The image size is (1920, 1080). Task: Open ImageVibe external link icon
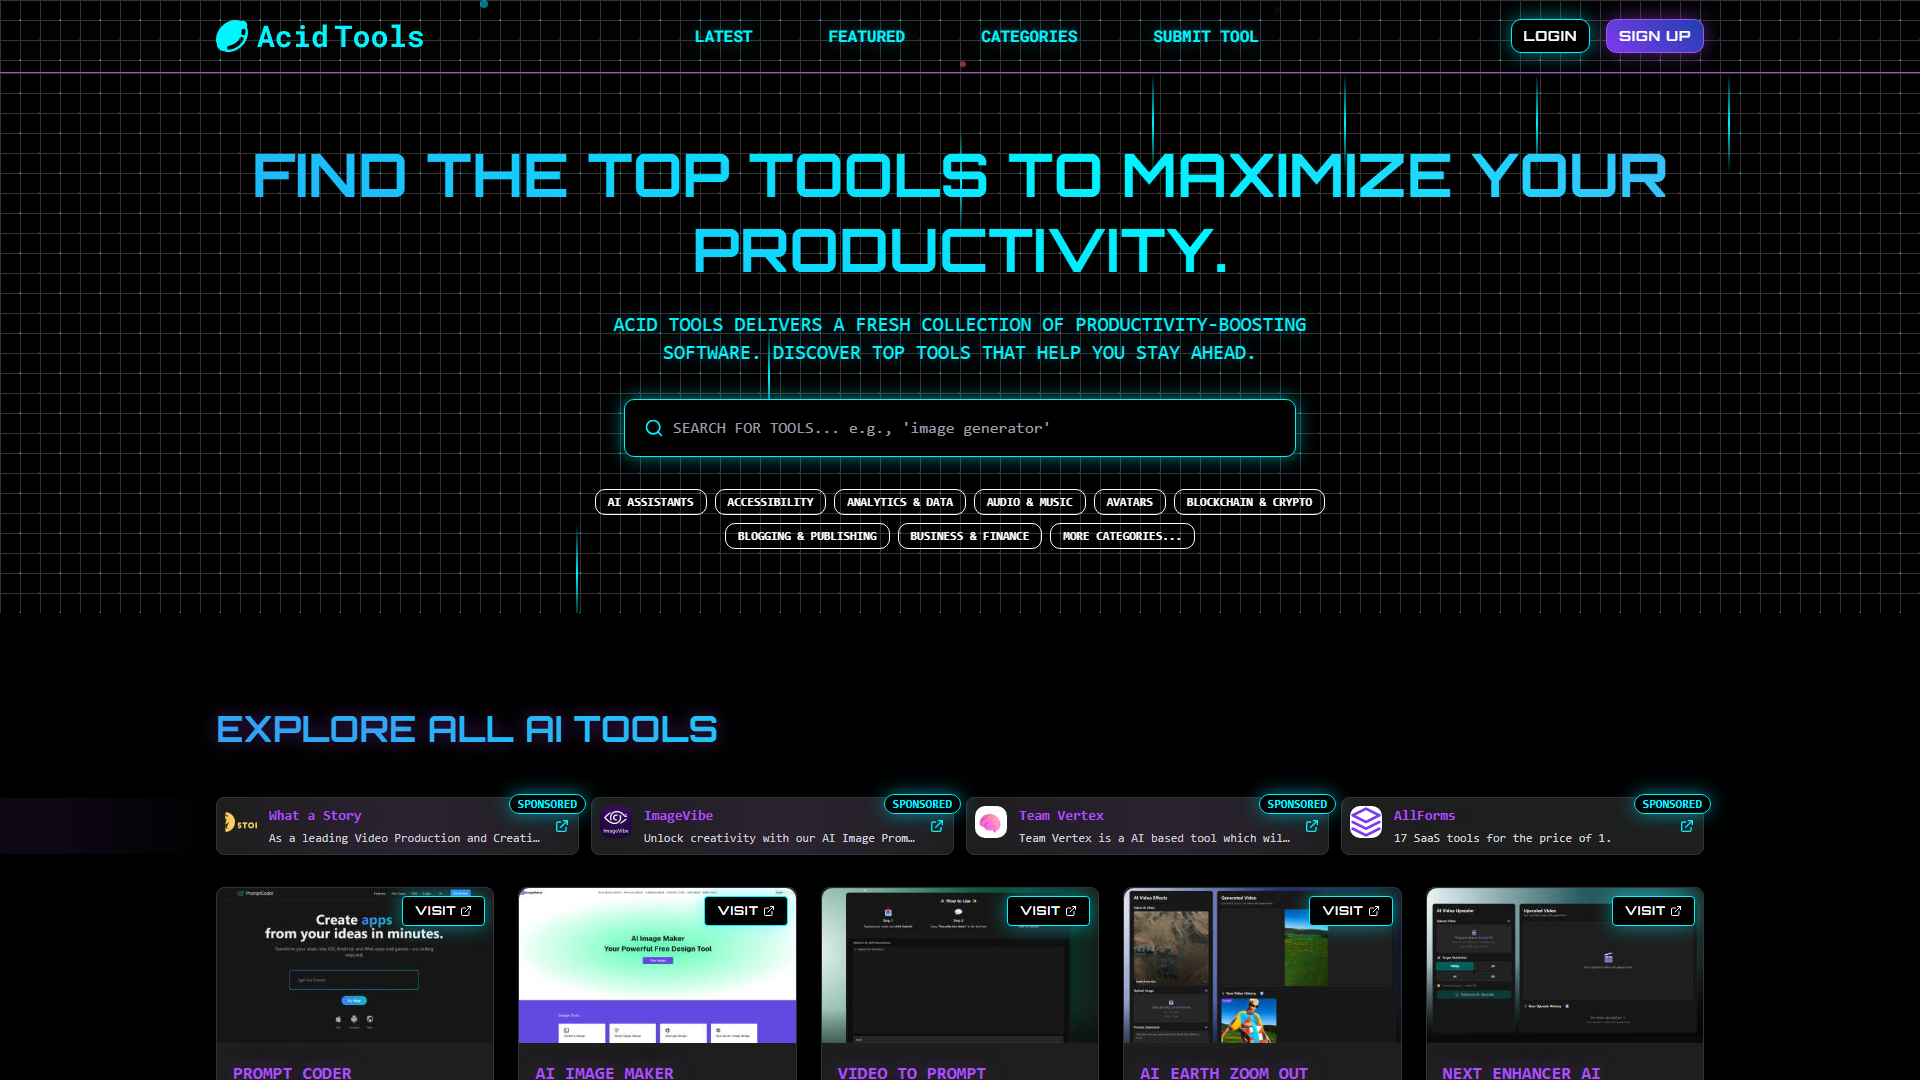tap(937, 826)
